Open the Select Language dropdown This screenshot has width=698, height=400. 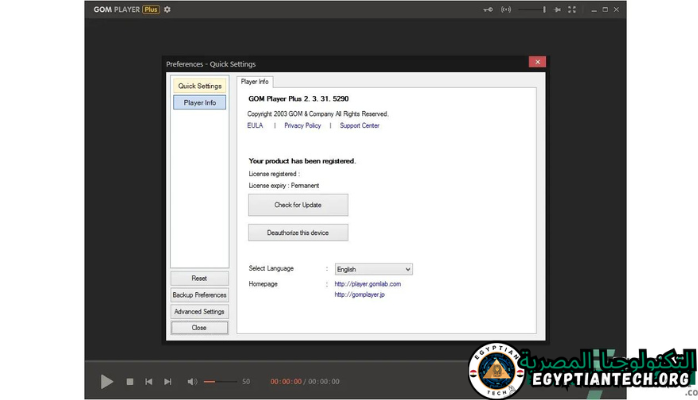(x=373, y=269)
